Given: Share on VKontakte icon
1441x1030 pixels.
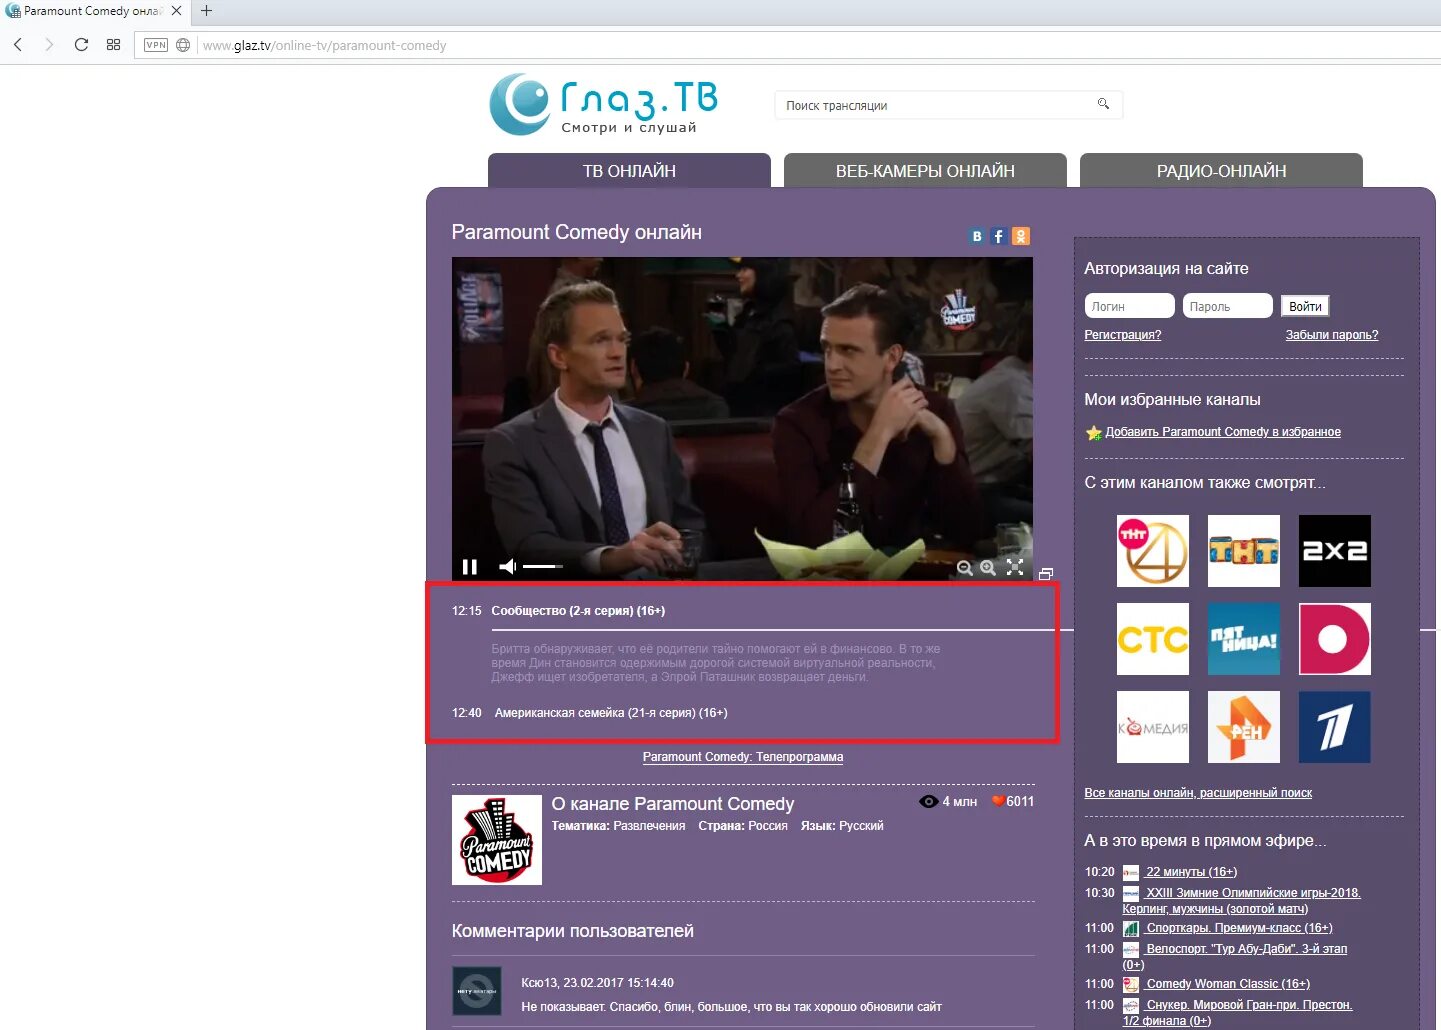Looking at the screenshot, I should 977,236.
